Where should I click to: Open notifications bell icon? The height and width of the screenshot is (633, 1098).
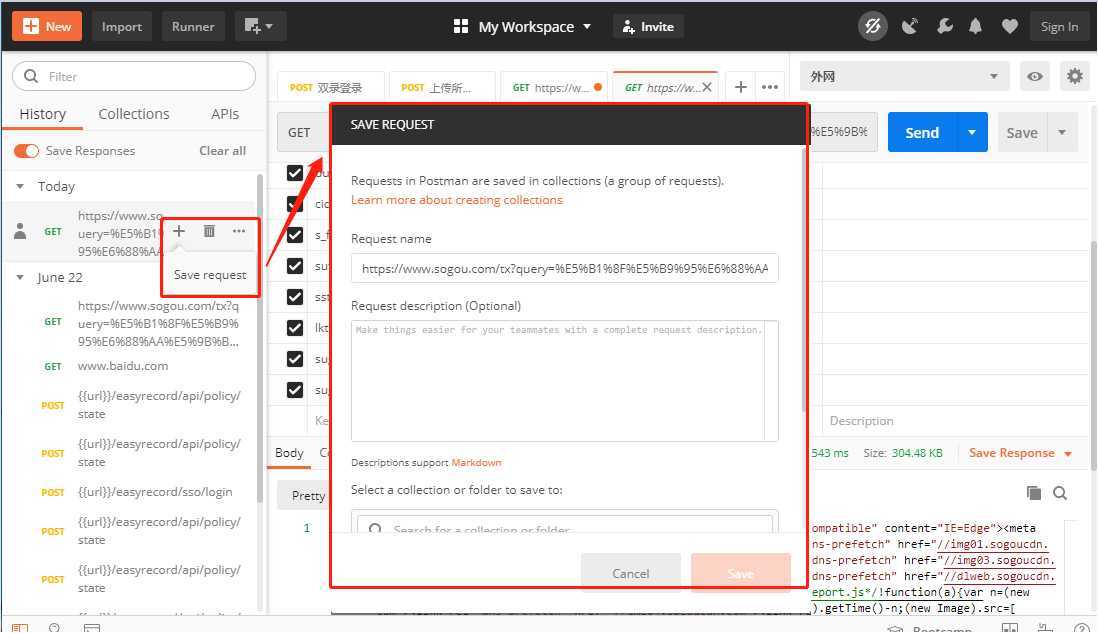tap(976, 27)
